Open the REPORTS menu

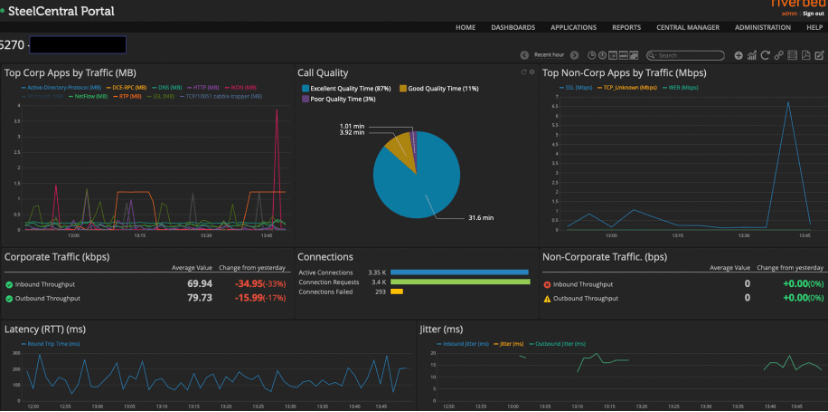[626, 27]
